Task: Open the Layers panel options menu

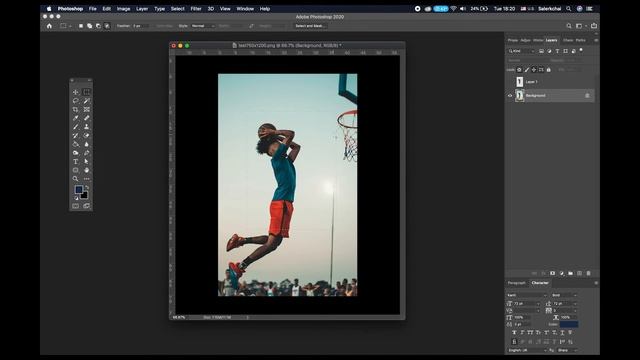Action: pos(596,40)
